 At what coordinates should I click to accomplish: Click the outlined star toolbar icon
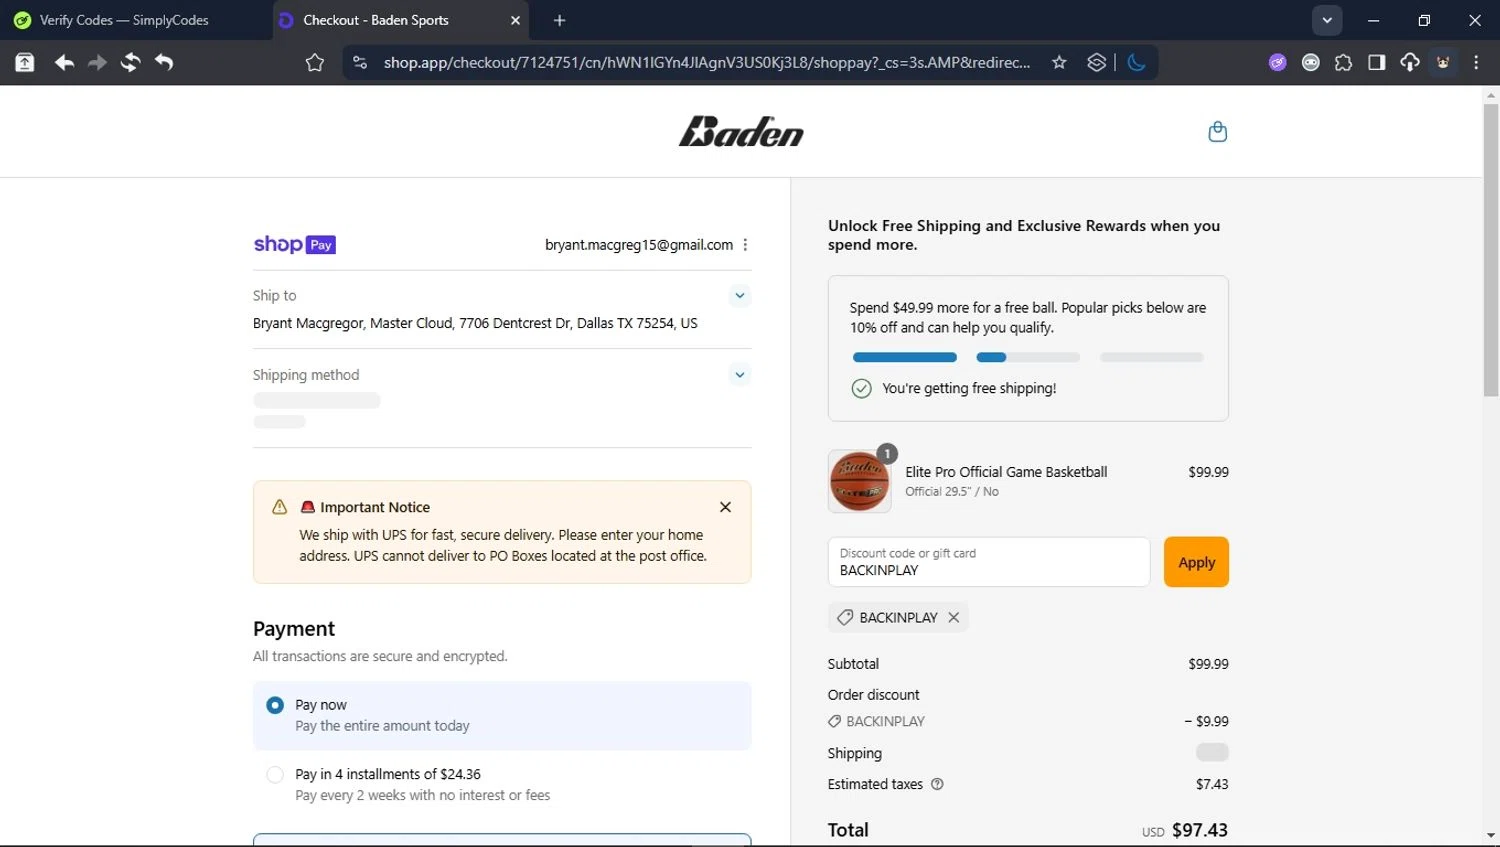(x=315, y=62)
